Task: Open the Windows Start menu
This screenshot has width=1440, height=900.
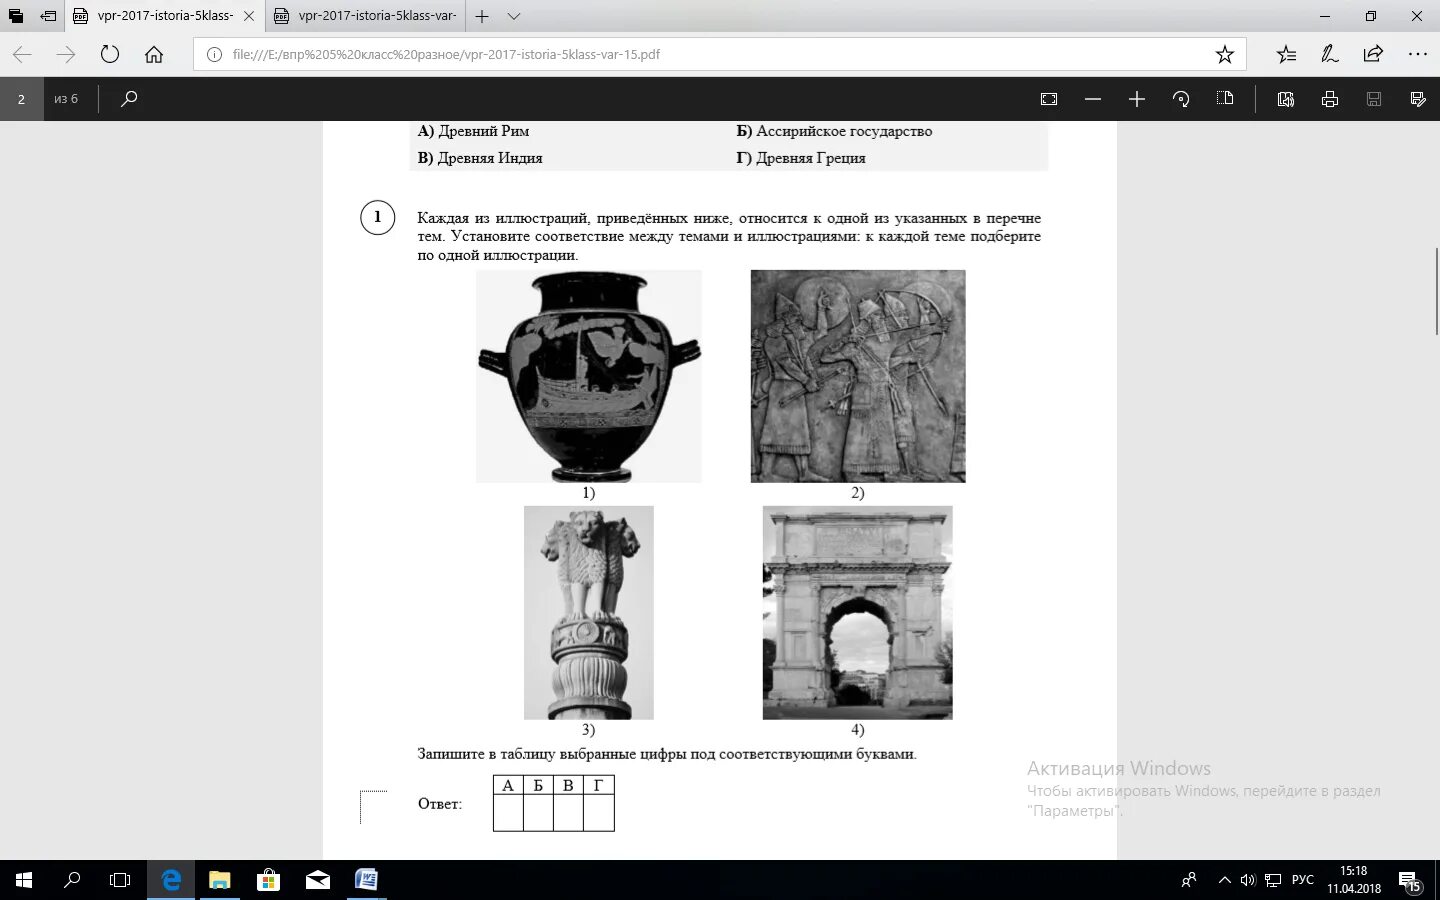Action: pos(24,880)
